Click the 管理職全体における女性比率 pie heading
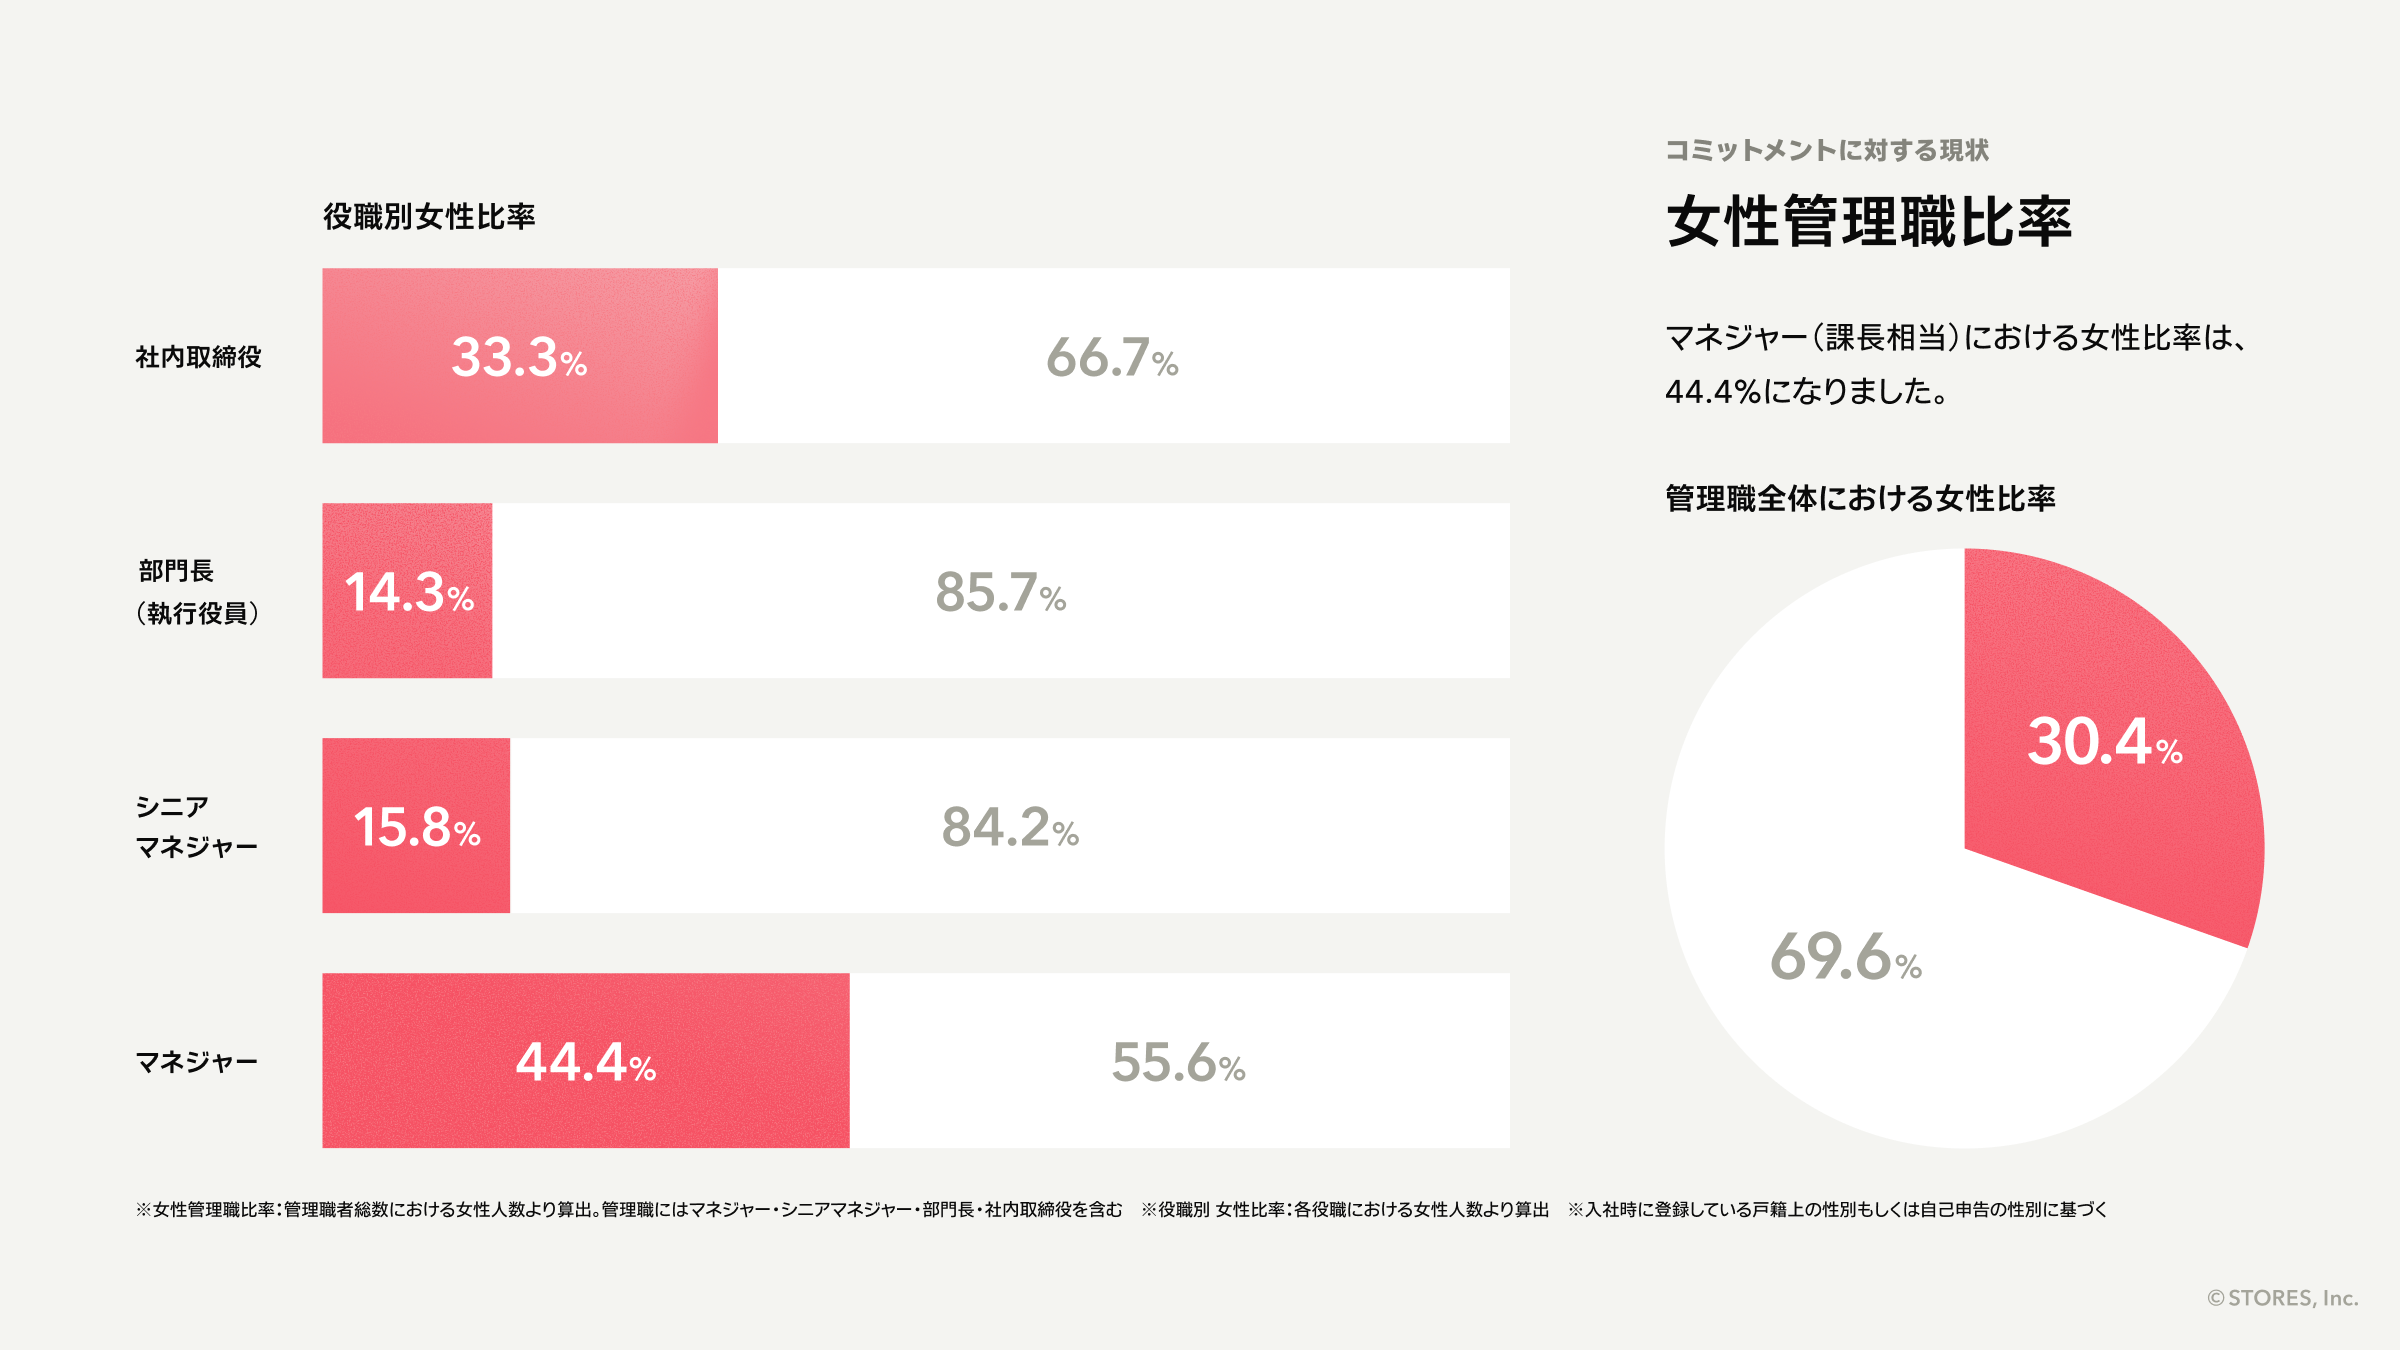Image resolution: width=2400 pixels, height=1350 pixels. 1859,498
